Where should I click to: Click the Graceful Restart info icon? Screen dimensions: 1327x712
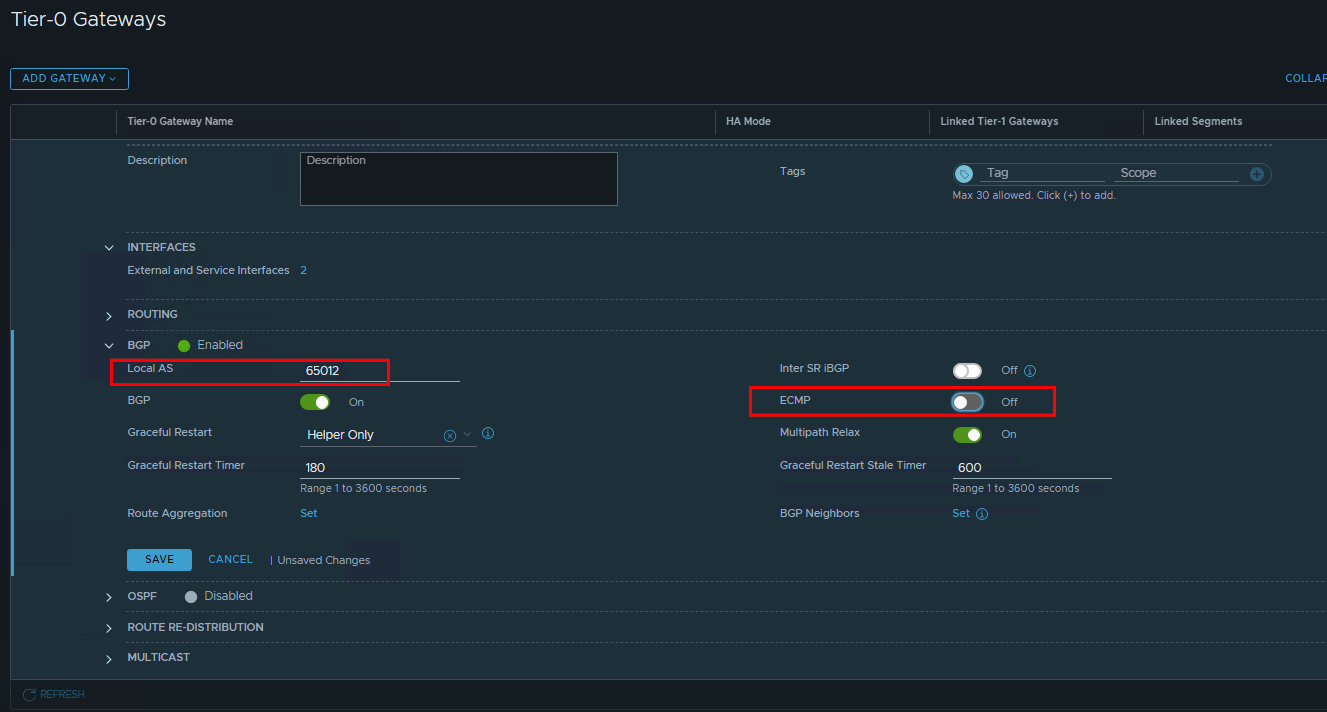(488, 434)
